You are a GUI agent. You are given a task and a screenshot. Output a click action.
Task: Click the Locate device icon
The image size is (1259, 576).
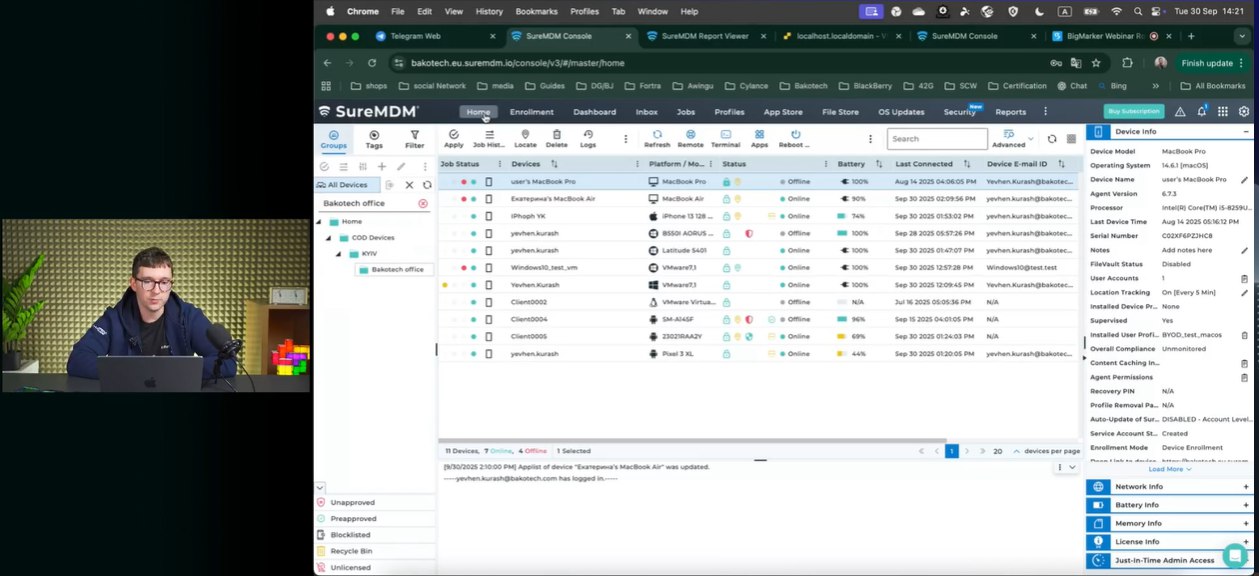point(525,138)
